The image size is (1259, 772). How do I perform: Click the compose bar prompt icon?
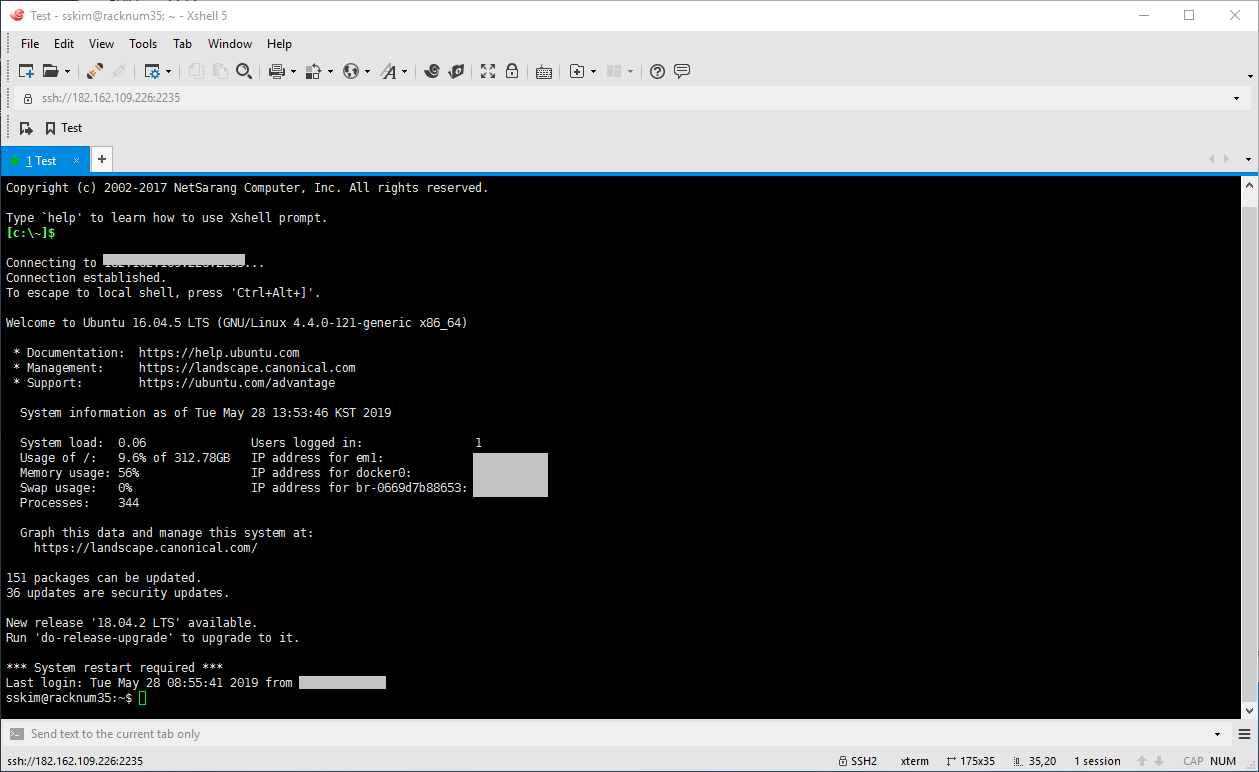(16, 734)
